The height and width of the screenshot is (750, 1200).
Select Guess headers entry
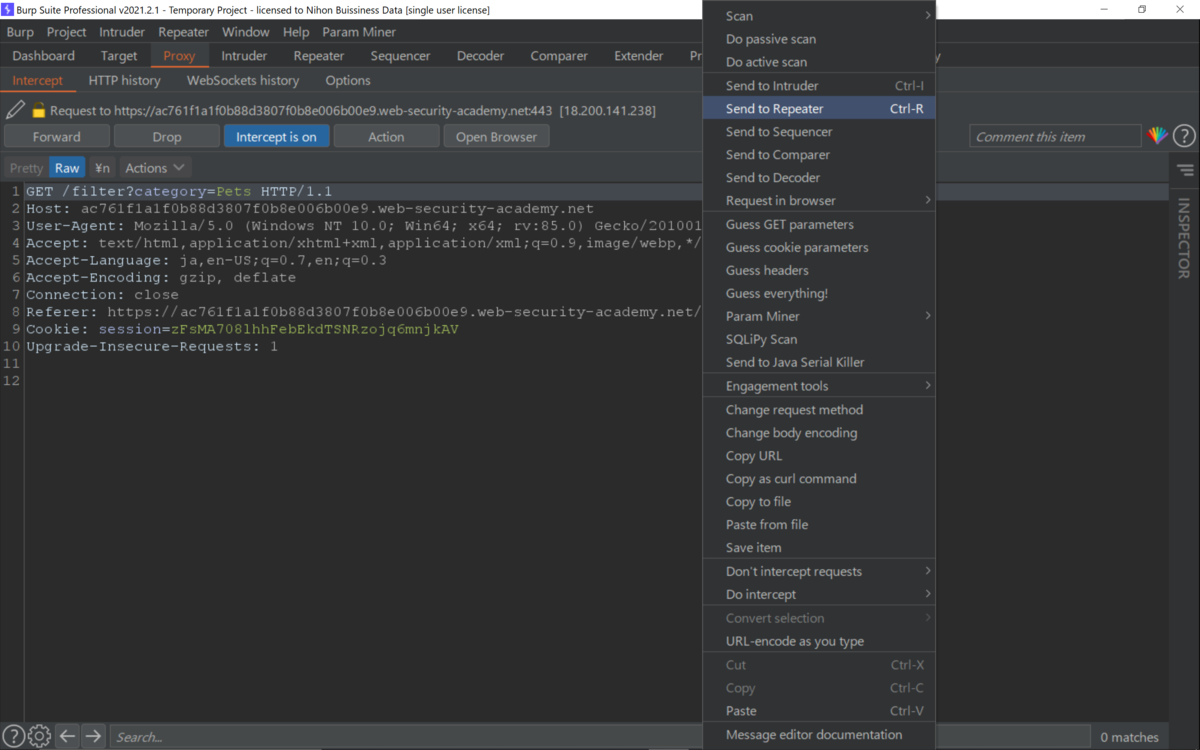[x=819, y=270]
